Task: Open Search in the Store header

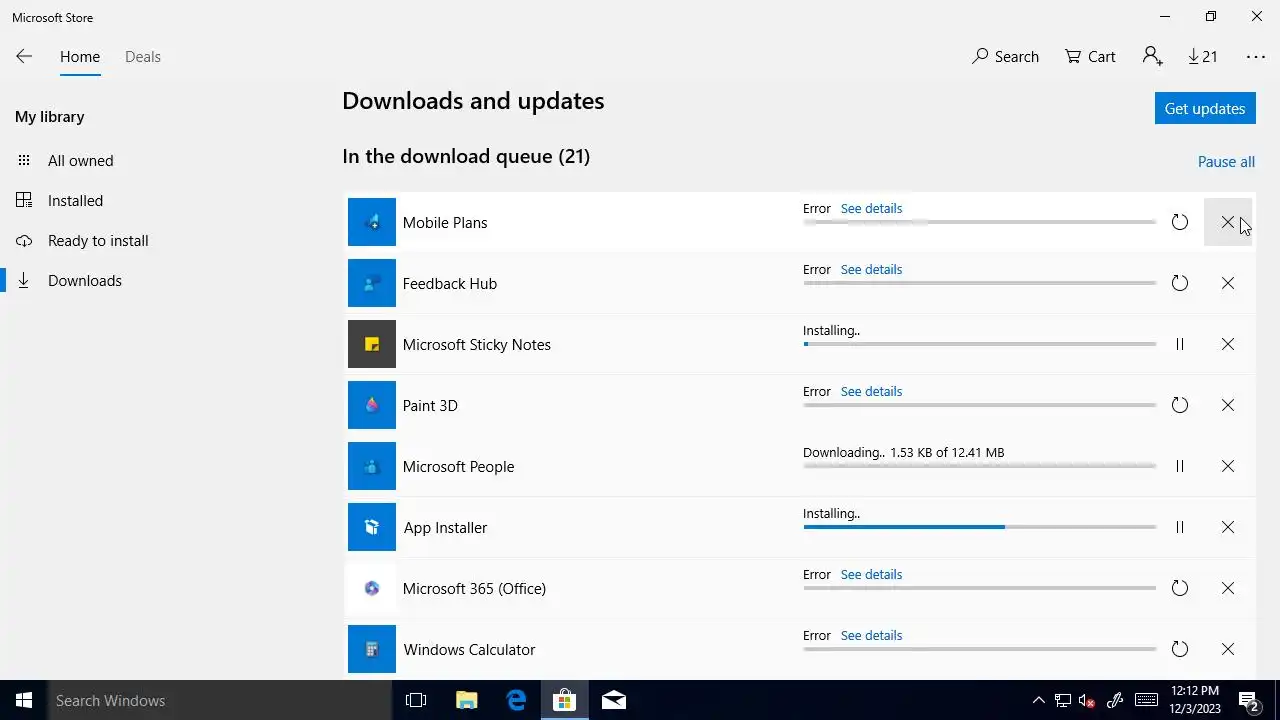Action: pyautogui.click(x=1005, y=57)
